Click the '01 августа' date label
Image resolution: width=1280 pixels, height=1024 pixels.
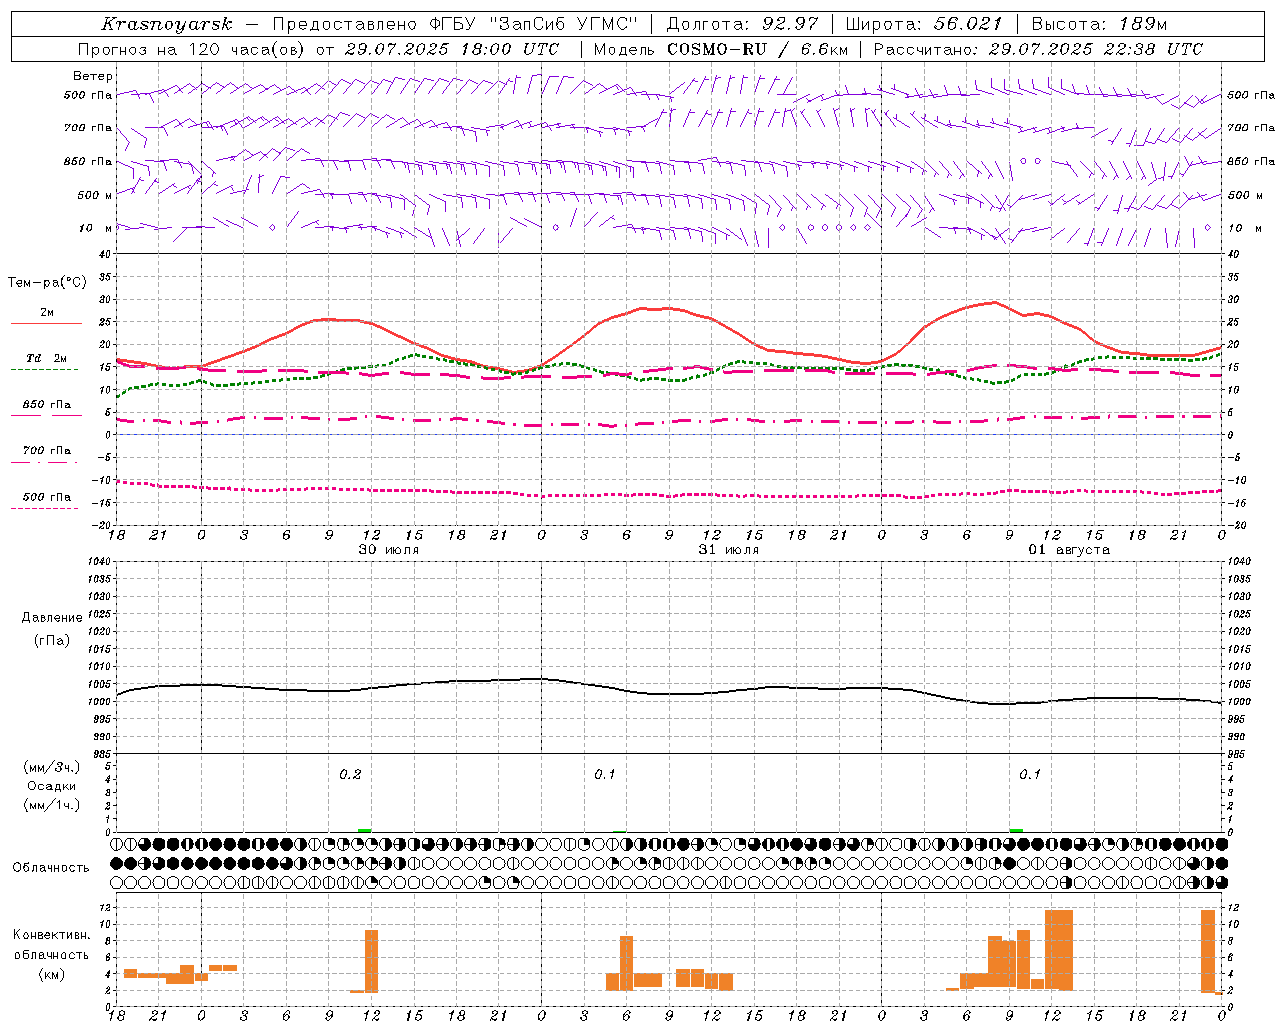pos(1069,550)
